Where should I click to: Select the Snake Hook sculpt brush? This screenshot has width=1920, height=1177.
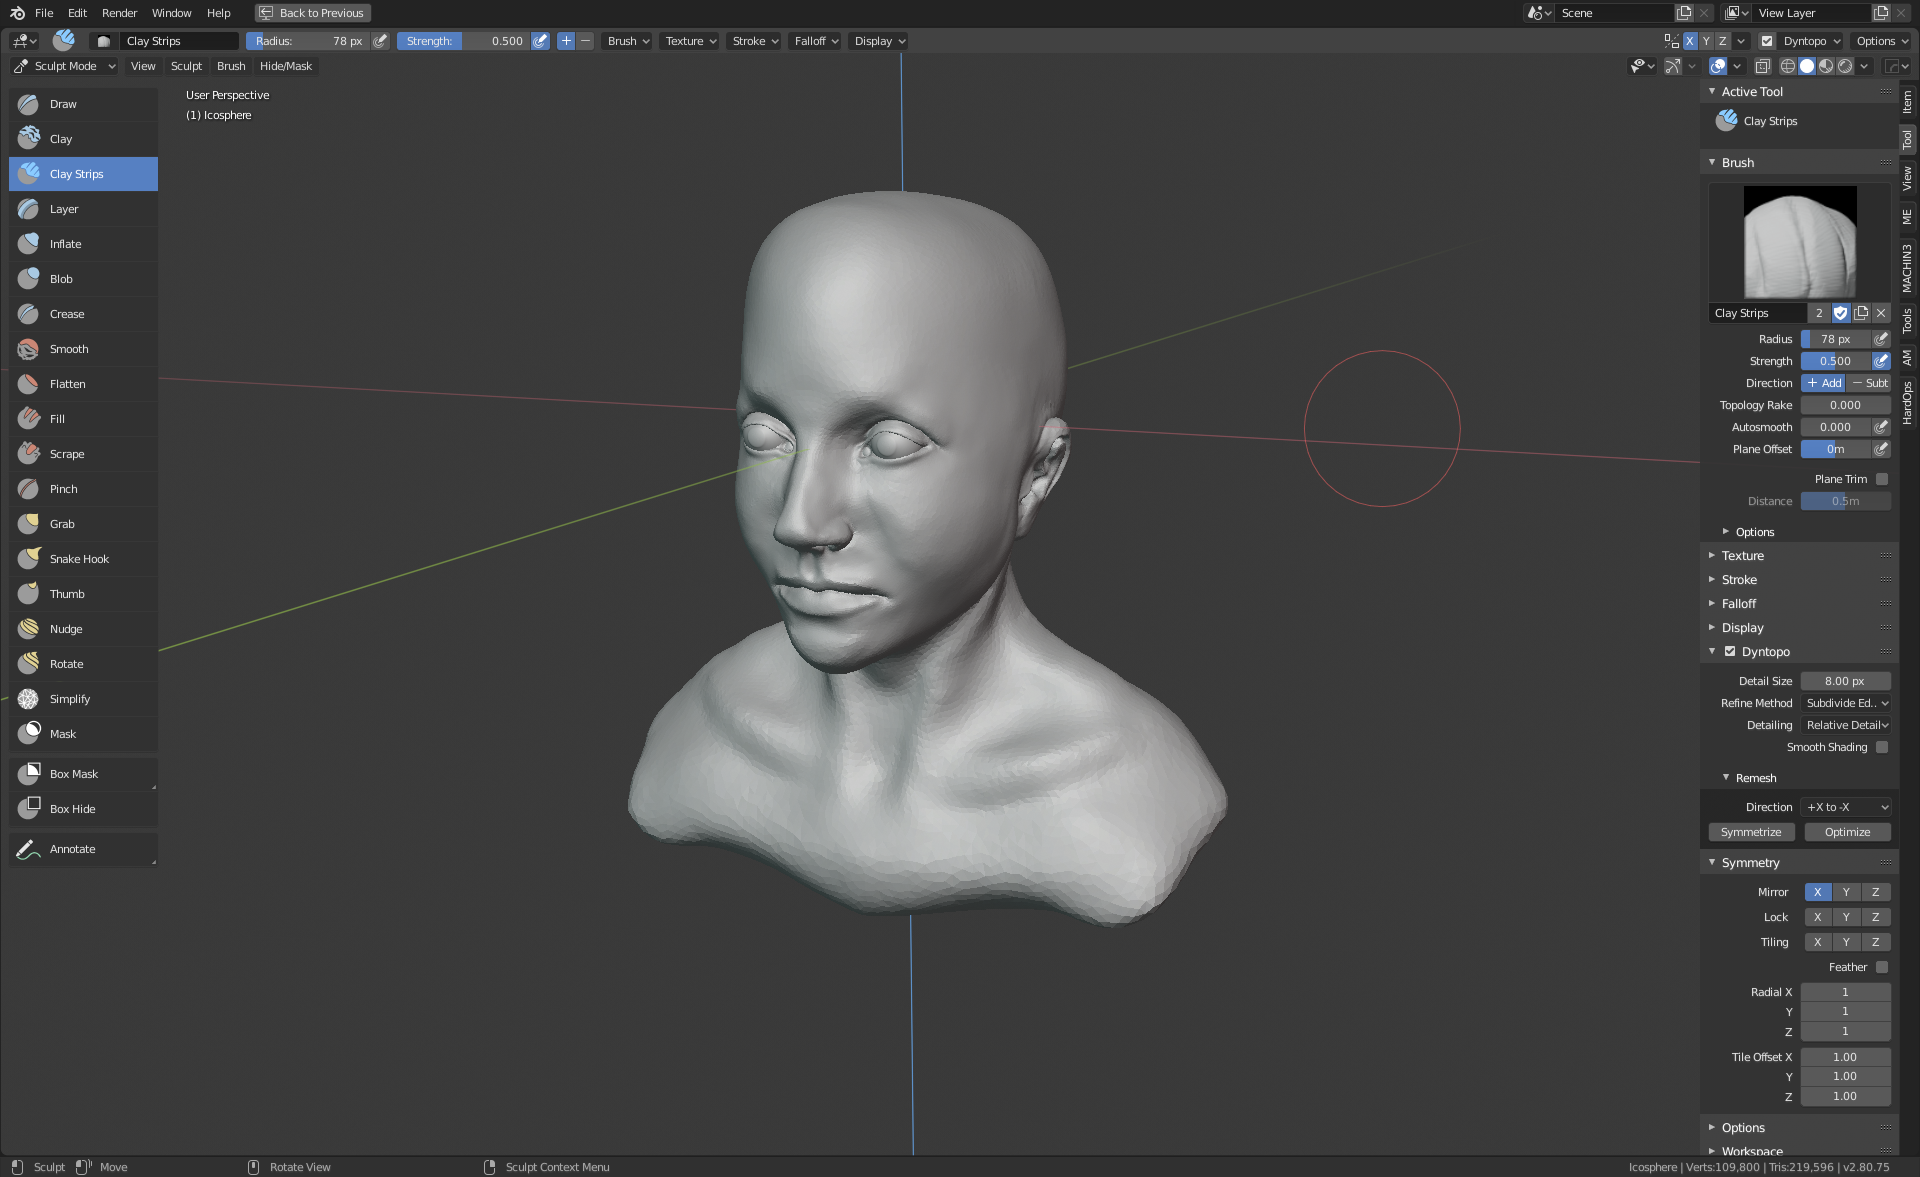80,559
